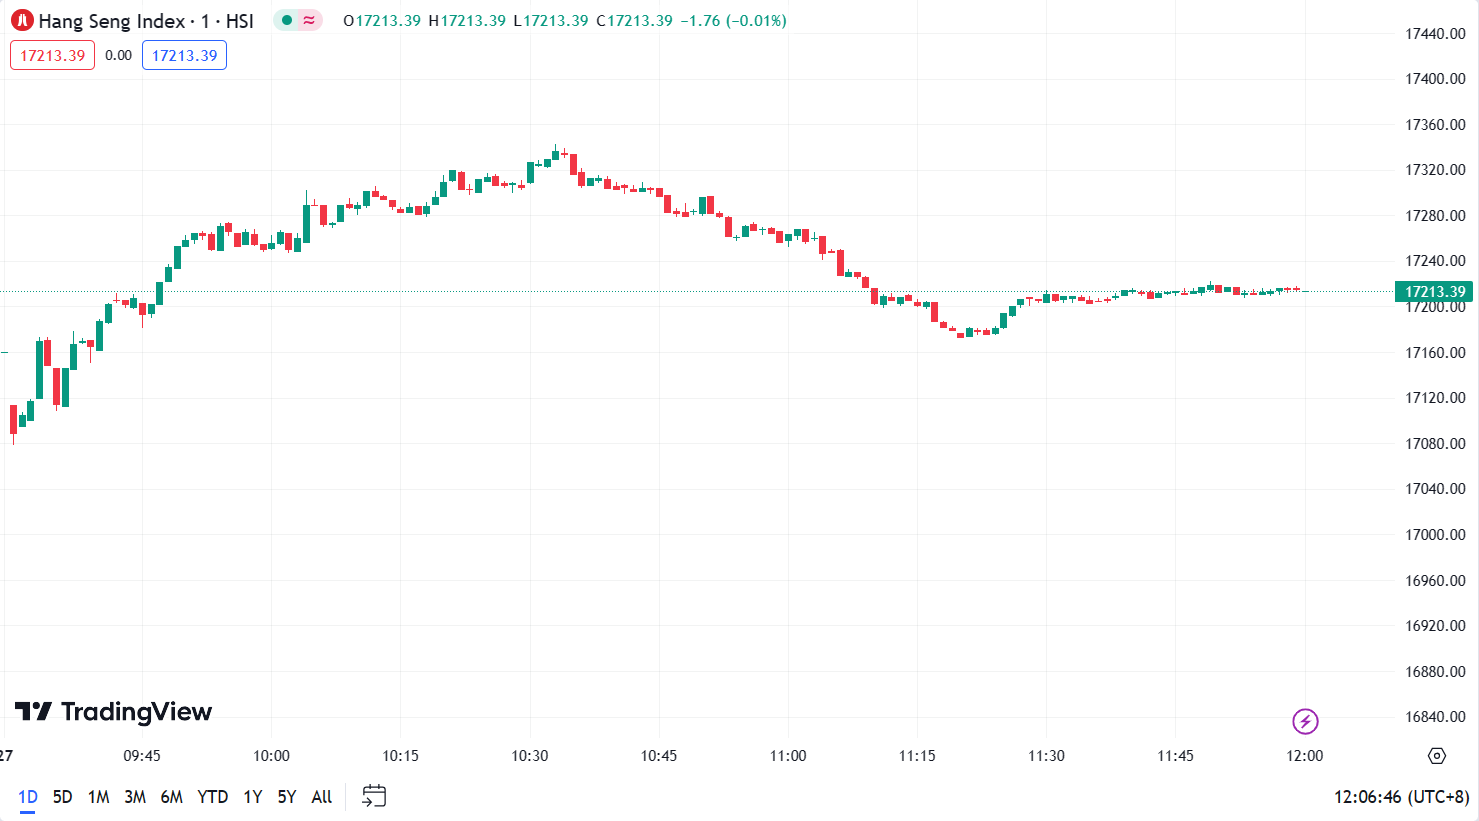This screenshot has height=821, width=1479.
Task: Open the go-to-date calendar icon
Action: (x=374, y=796)
